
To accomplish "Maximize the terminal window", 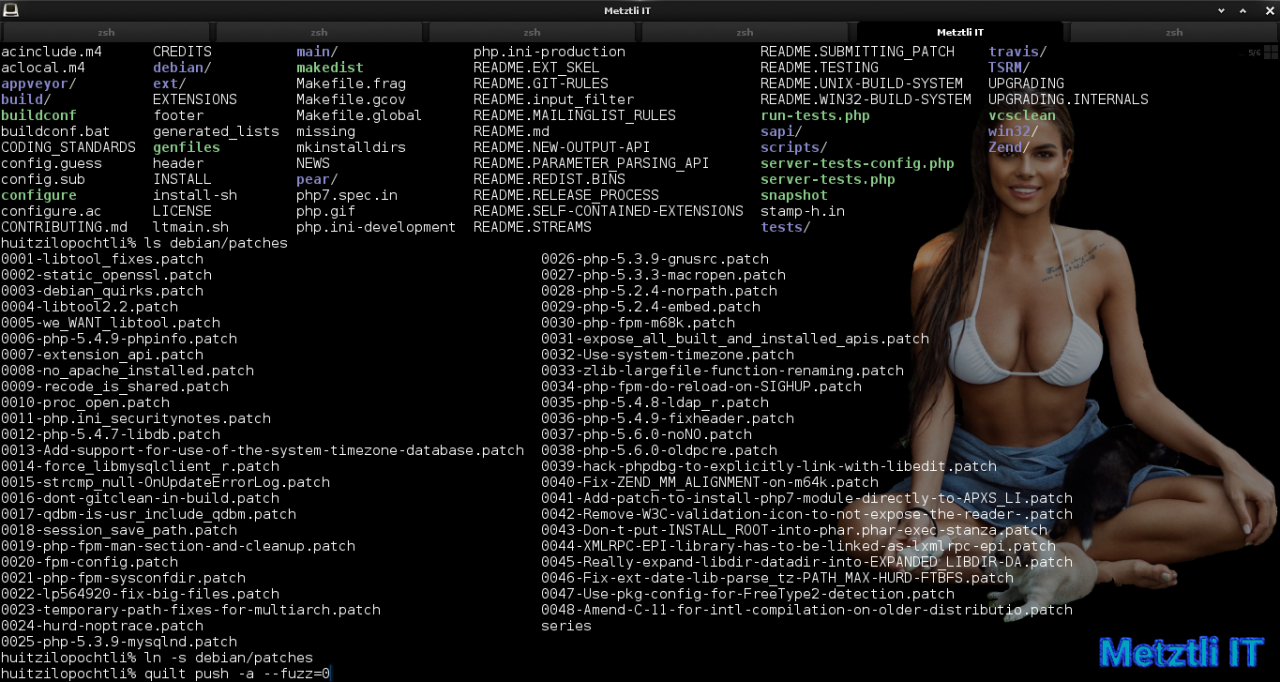I will [1245, 10].
